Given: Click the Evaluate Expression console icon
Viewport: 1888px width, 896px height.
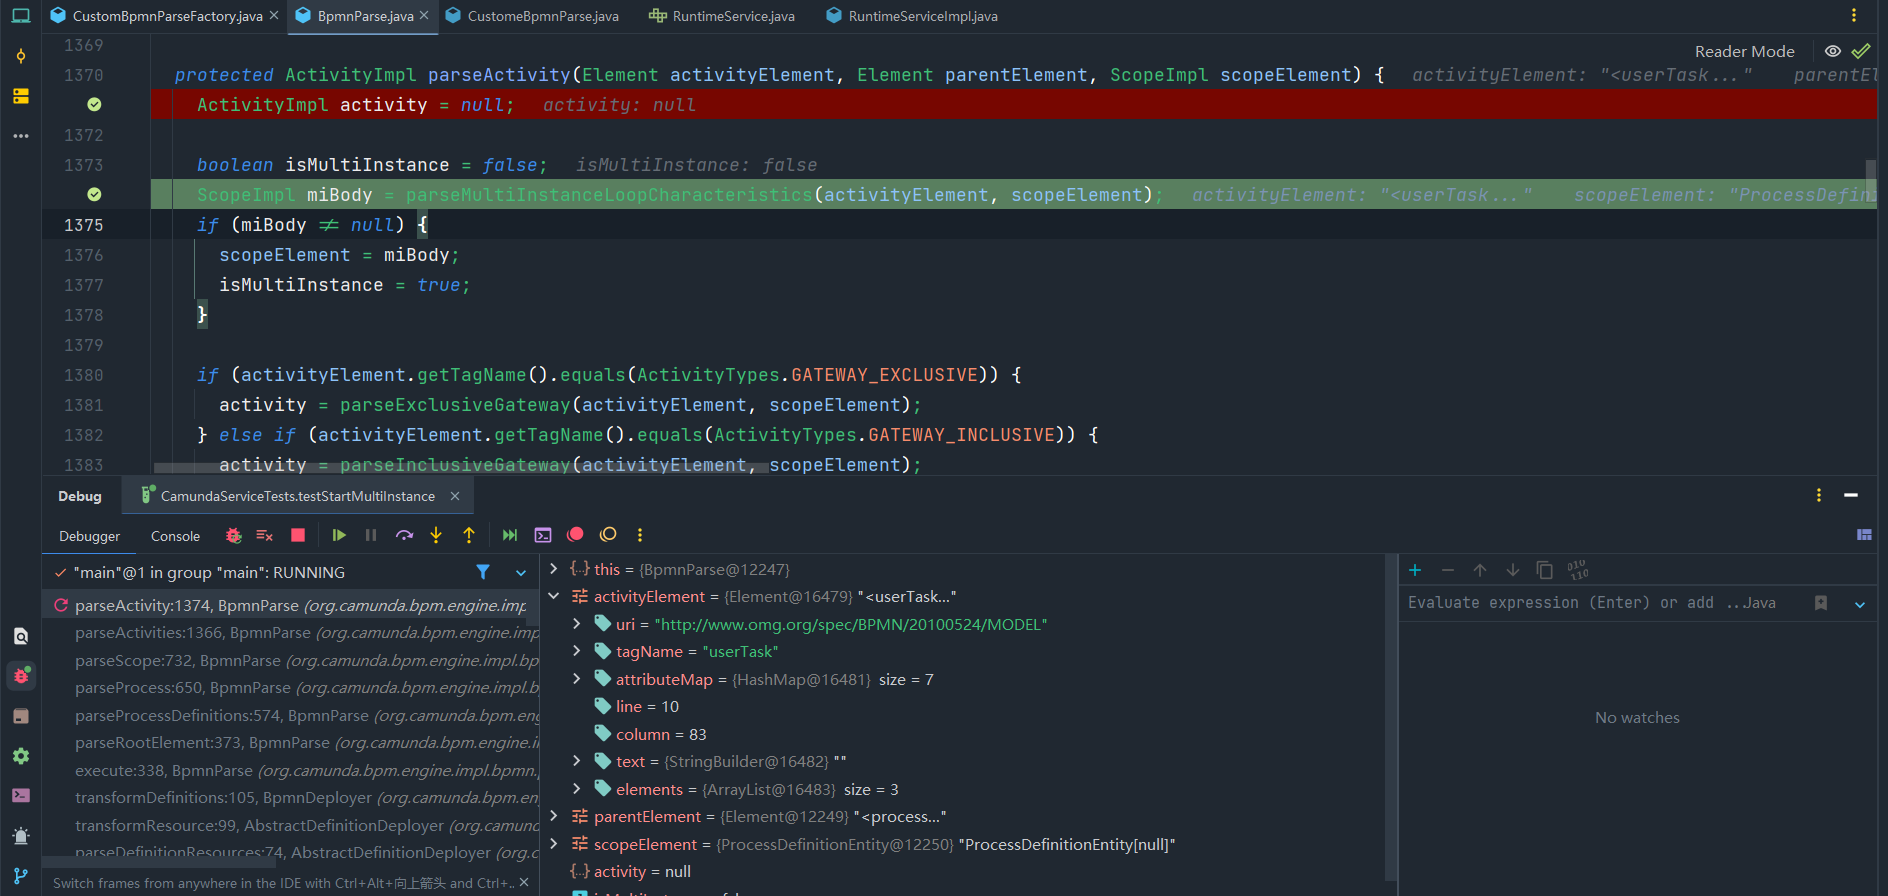Looking at the screenshot, I should pos(543,535).
